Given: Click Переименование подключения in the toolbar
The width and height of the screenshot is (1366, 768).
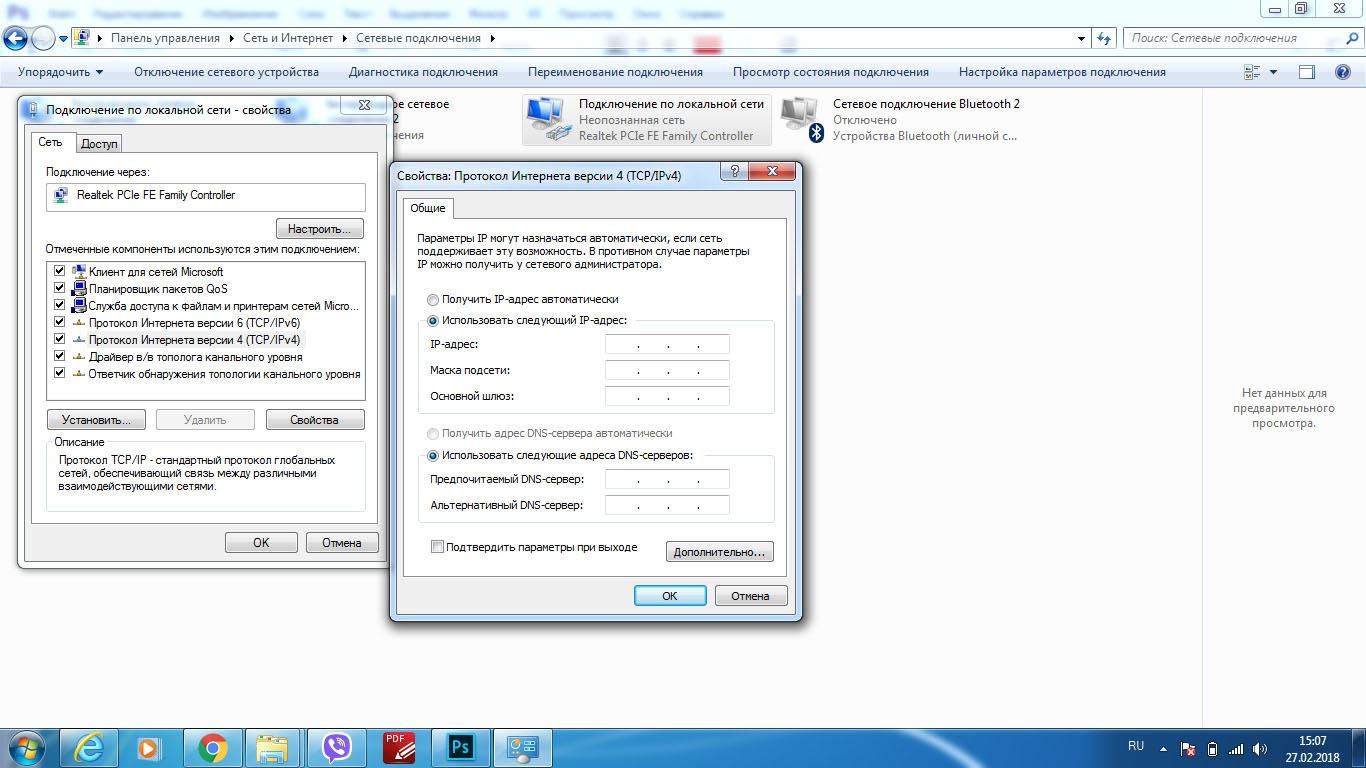Looking at the screenshot, I should [615, 72].
